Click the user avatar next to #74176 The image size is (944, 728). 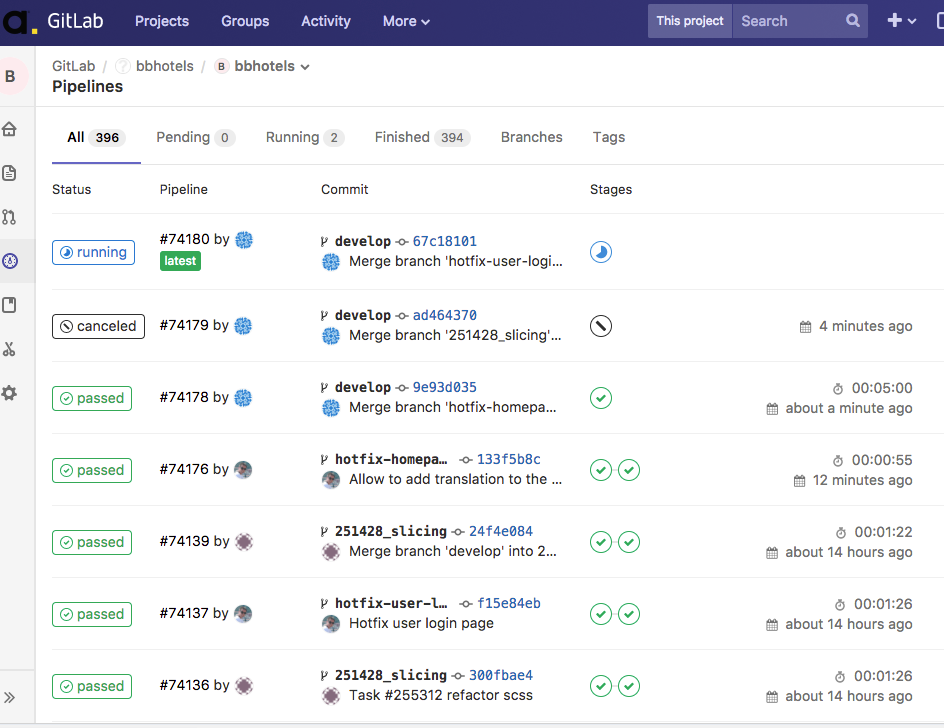243,469
